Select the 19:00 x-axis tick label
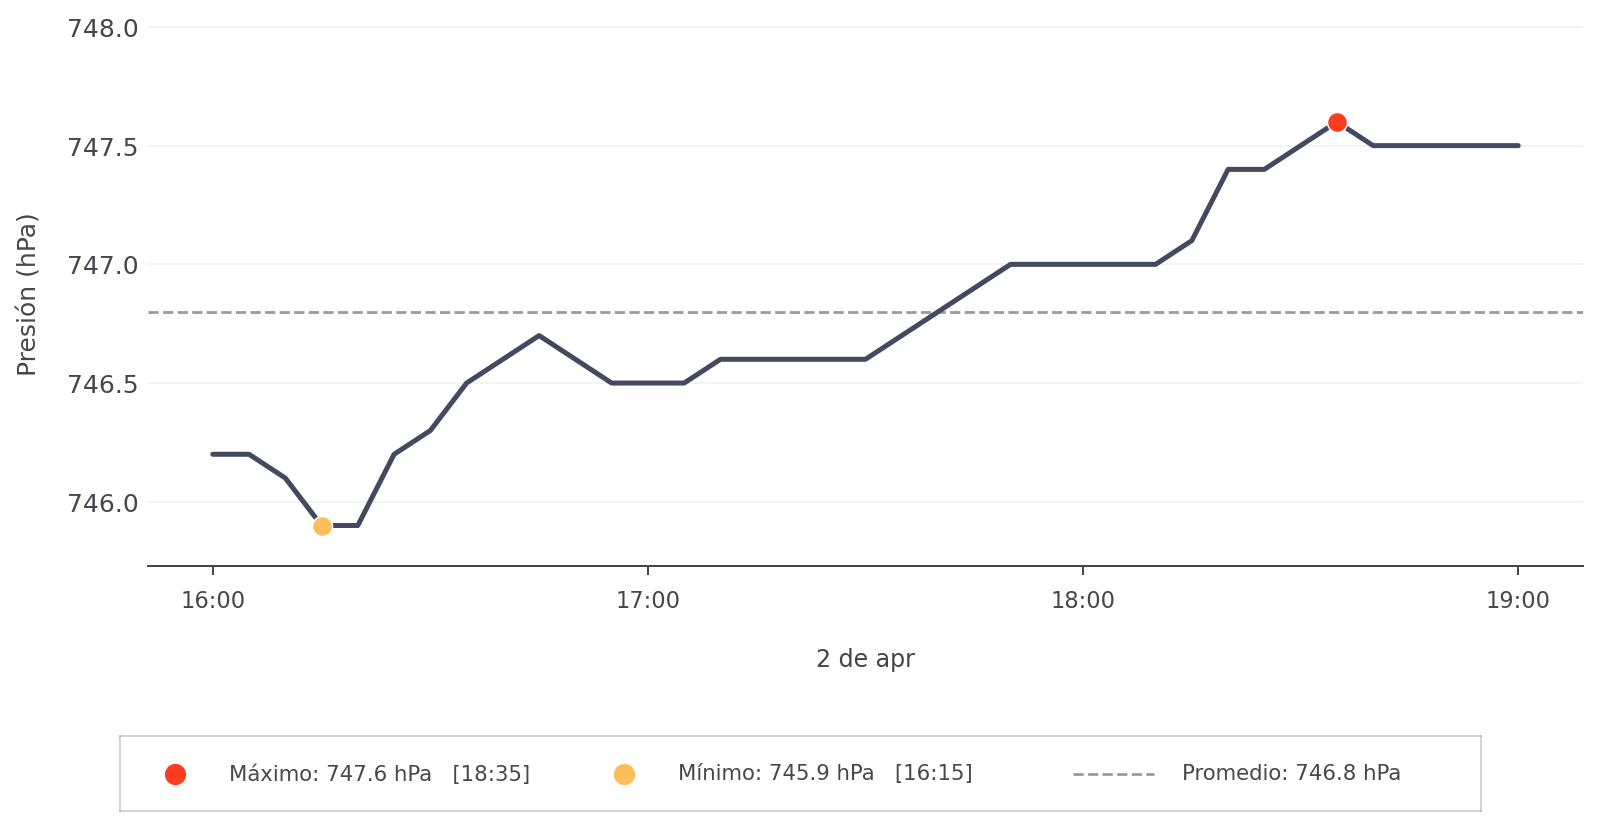The width and height of the screenshot is (1601, 829). (x=1517, y=601)
